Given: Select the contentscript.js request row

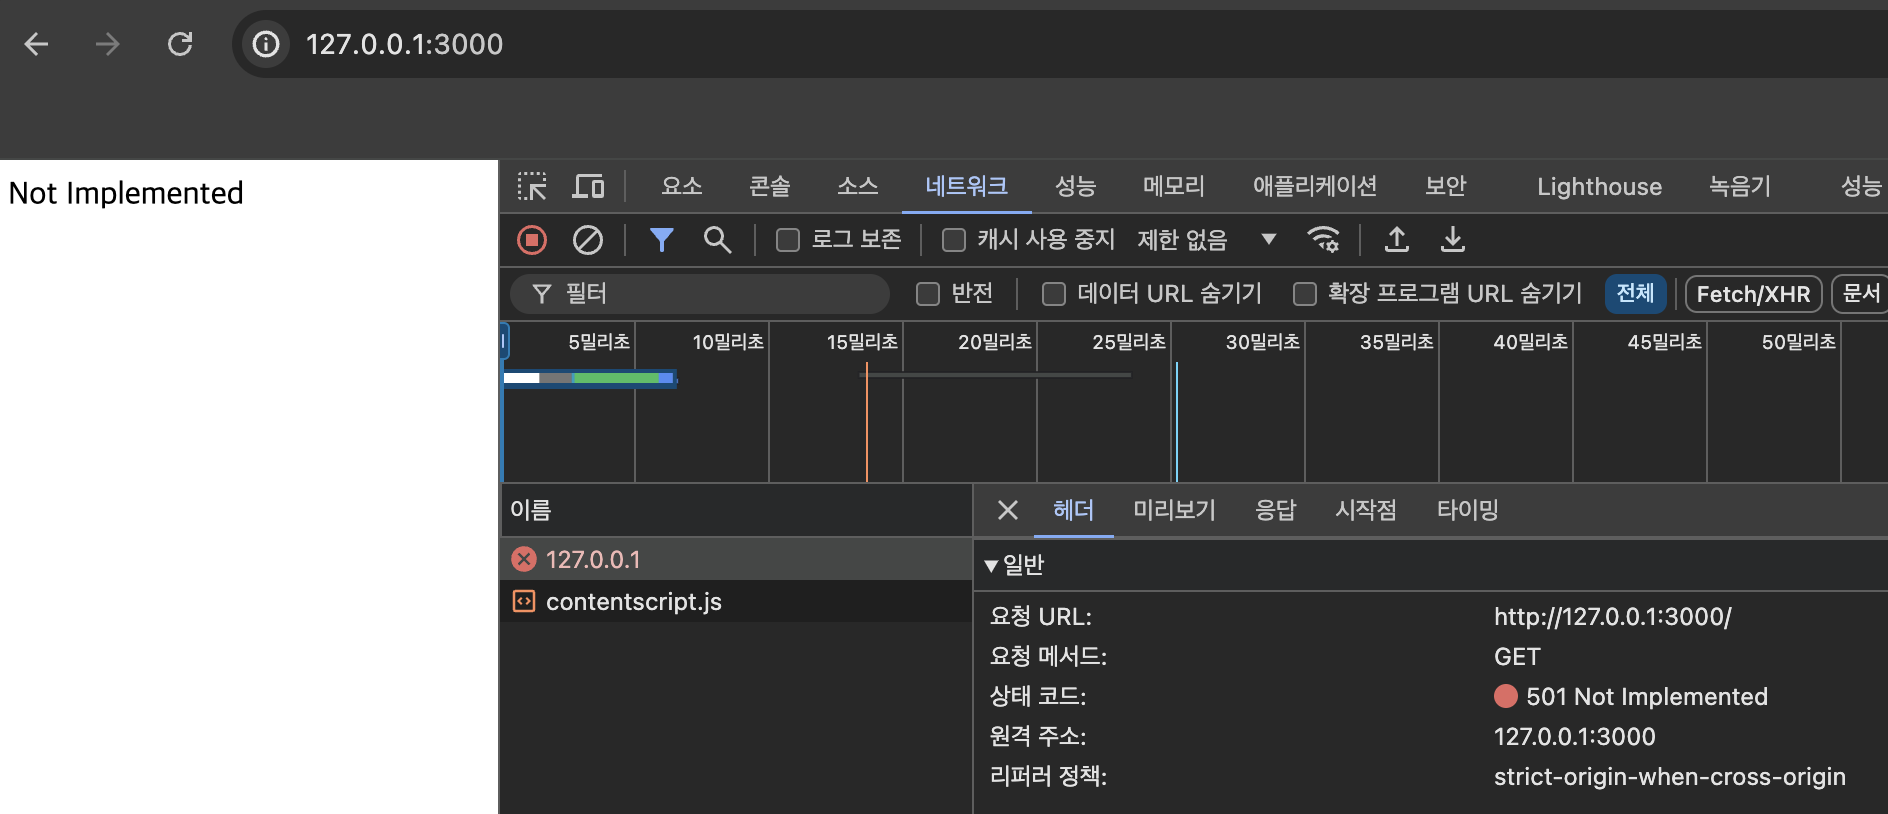Looking at the screenshot, I should (736, 601).
